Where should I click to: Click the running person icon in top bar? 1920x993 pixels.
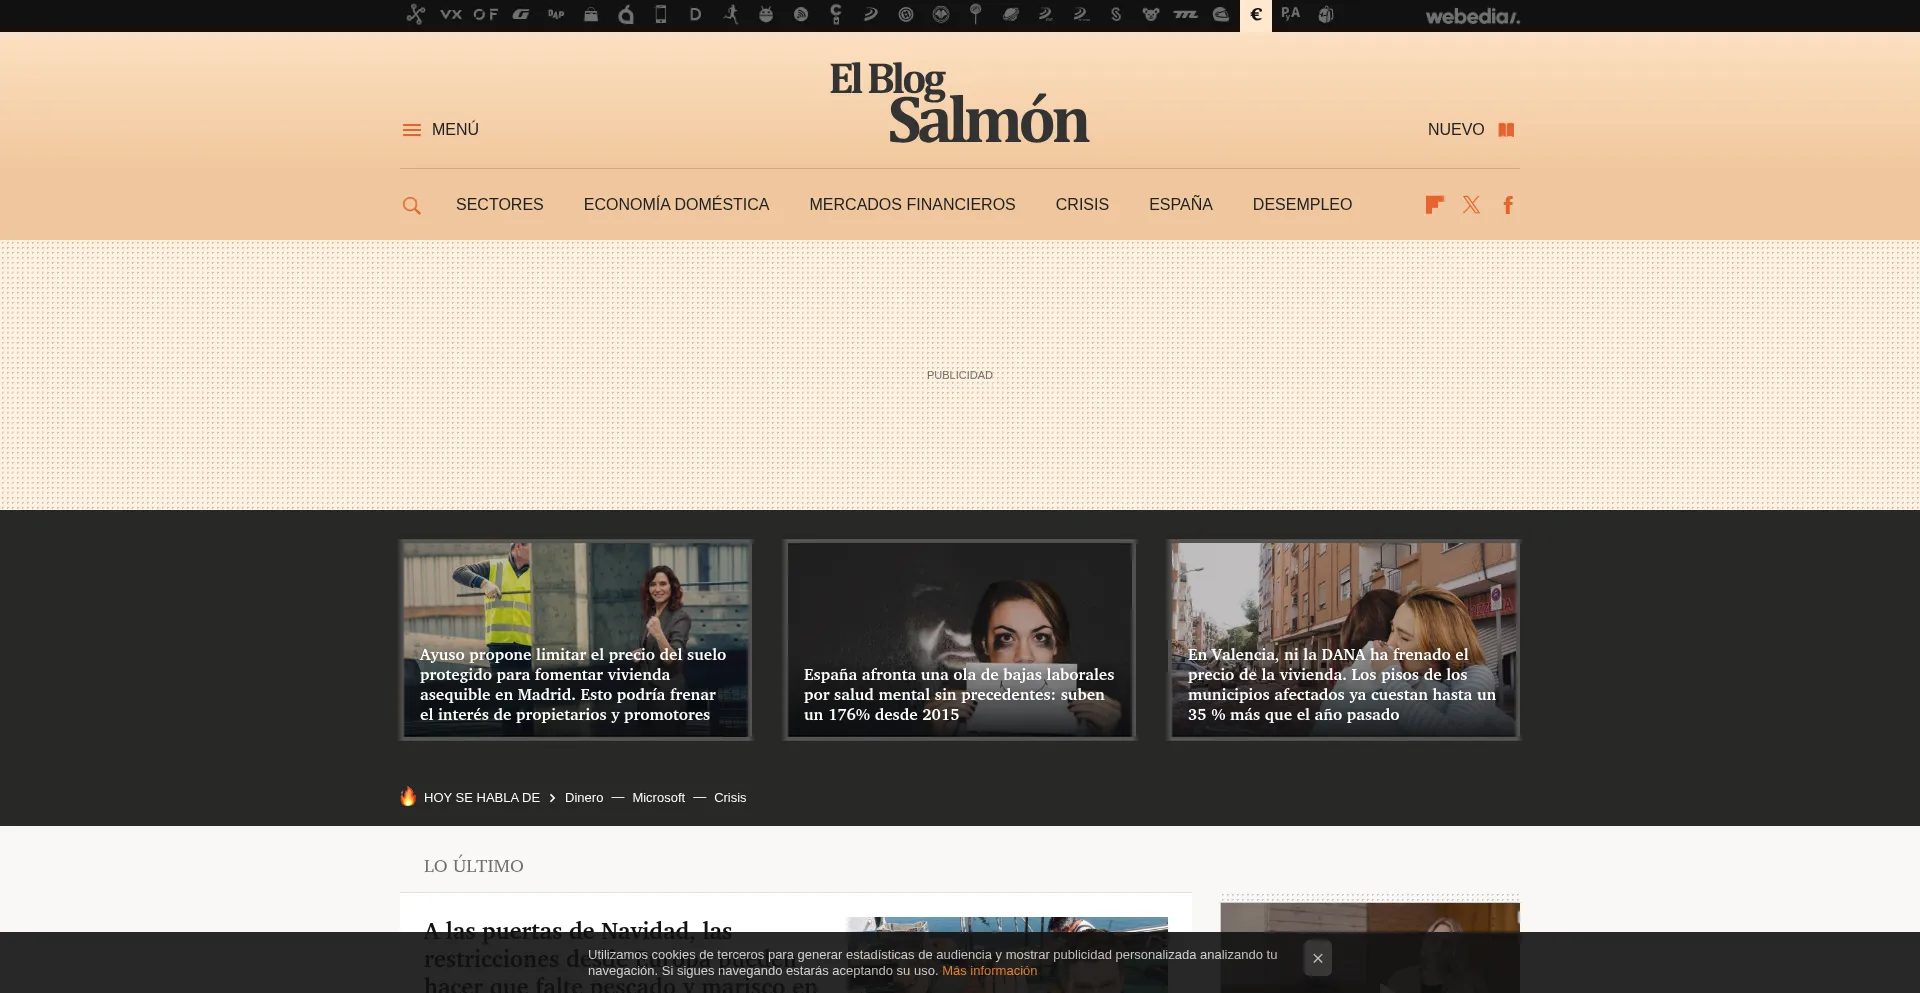point(731,14)
